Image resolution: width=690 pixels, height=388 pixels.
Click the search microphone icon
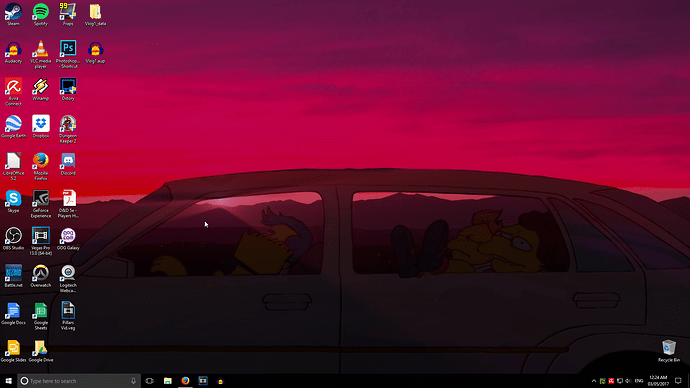click(x=133, y=381)
